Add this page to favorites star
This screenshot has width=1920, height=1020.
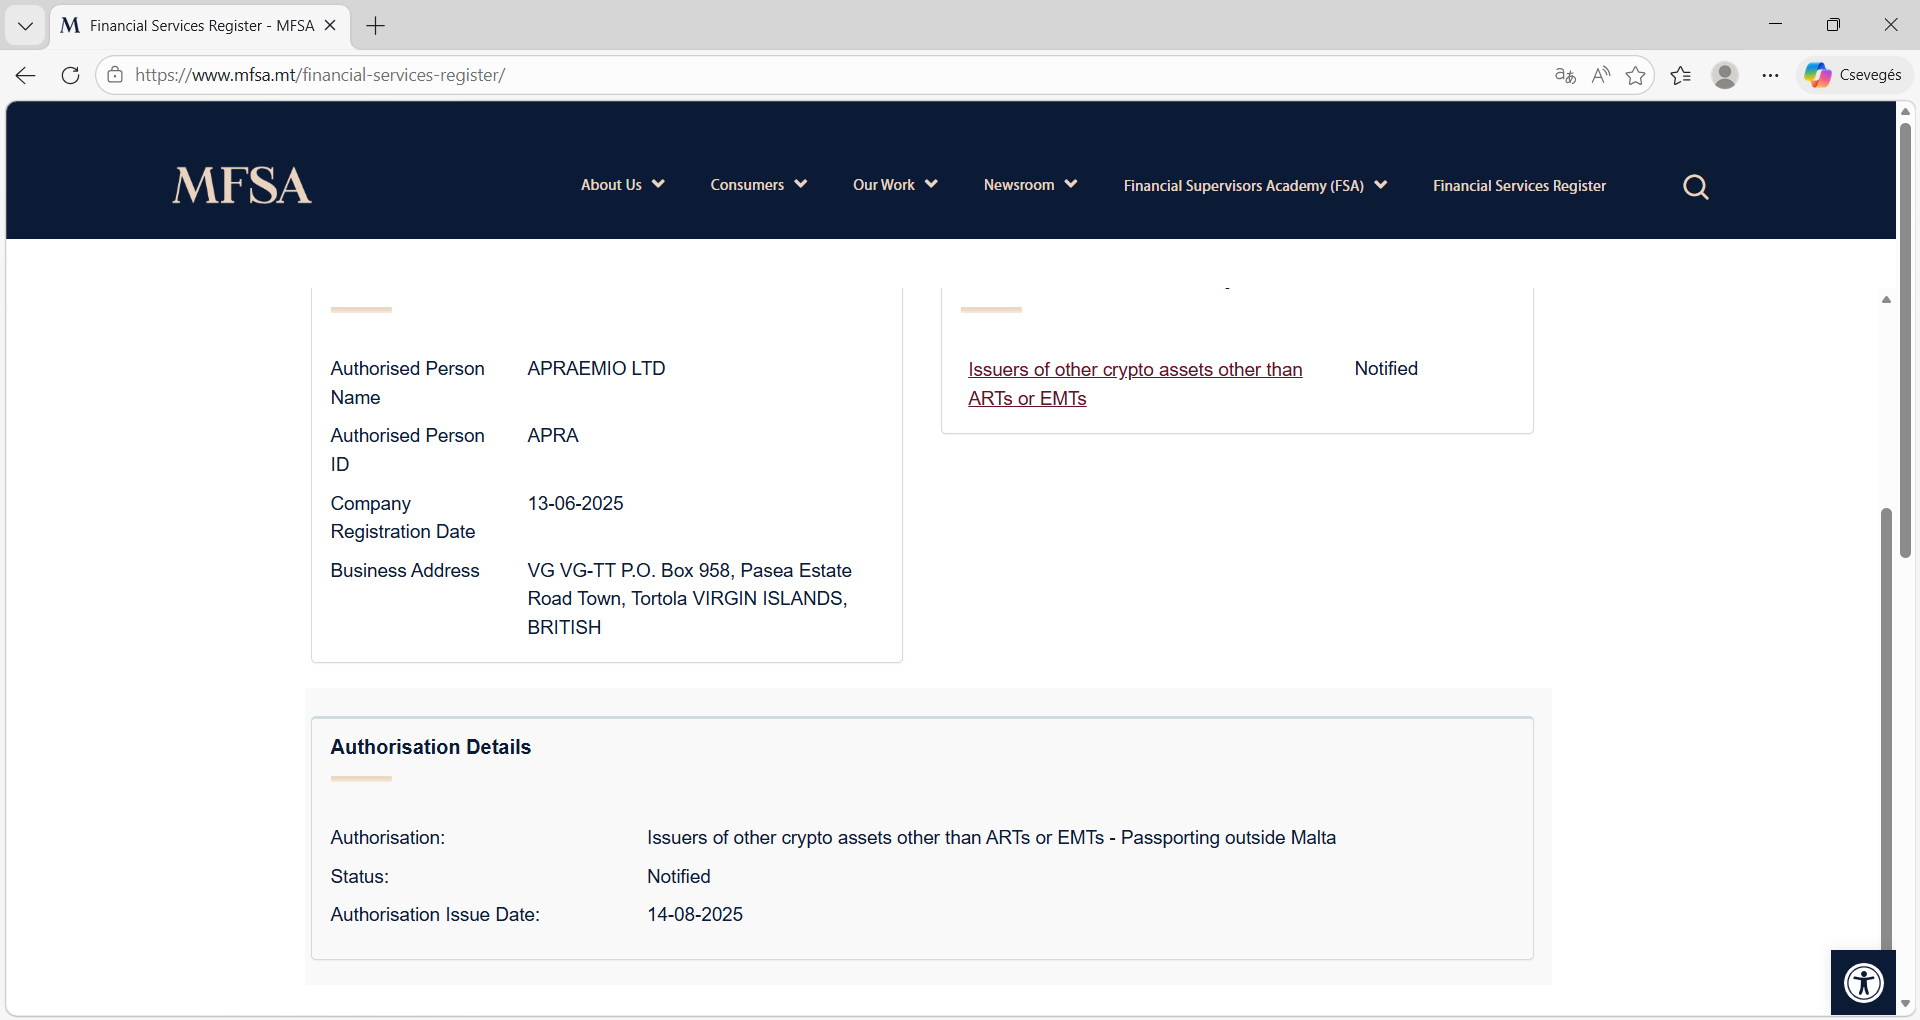[x=1636, y=75]
